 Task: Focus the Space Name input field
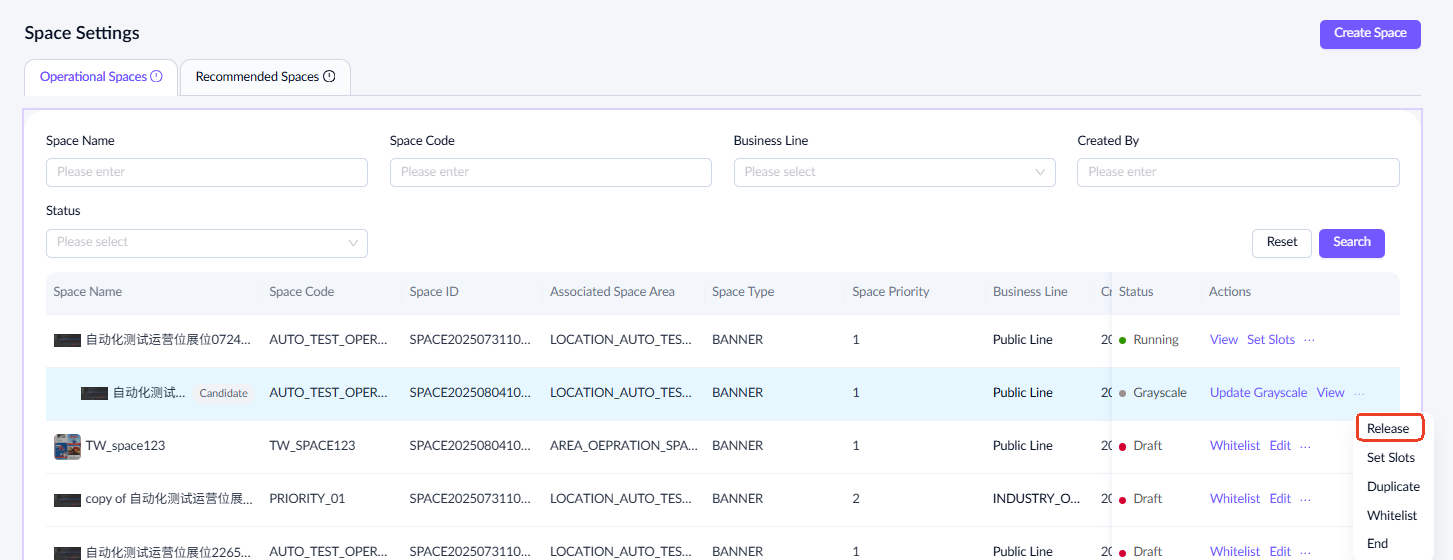[207, 172]
